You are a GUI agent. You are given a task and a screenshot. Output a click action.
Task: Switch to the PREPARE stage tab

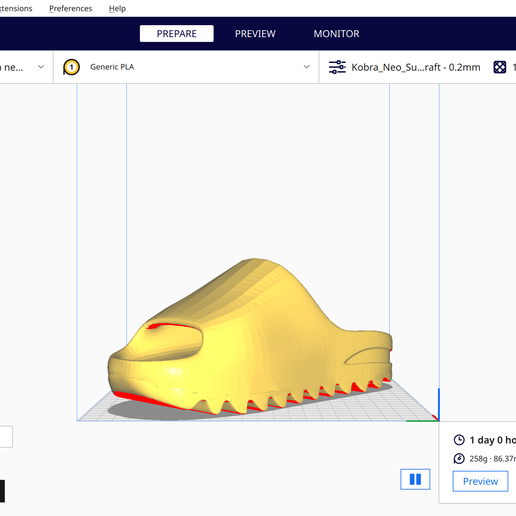tap(177, 34)
